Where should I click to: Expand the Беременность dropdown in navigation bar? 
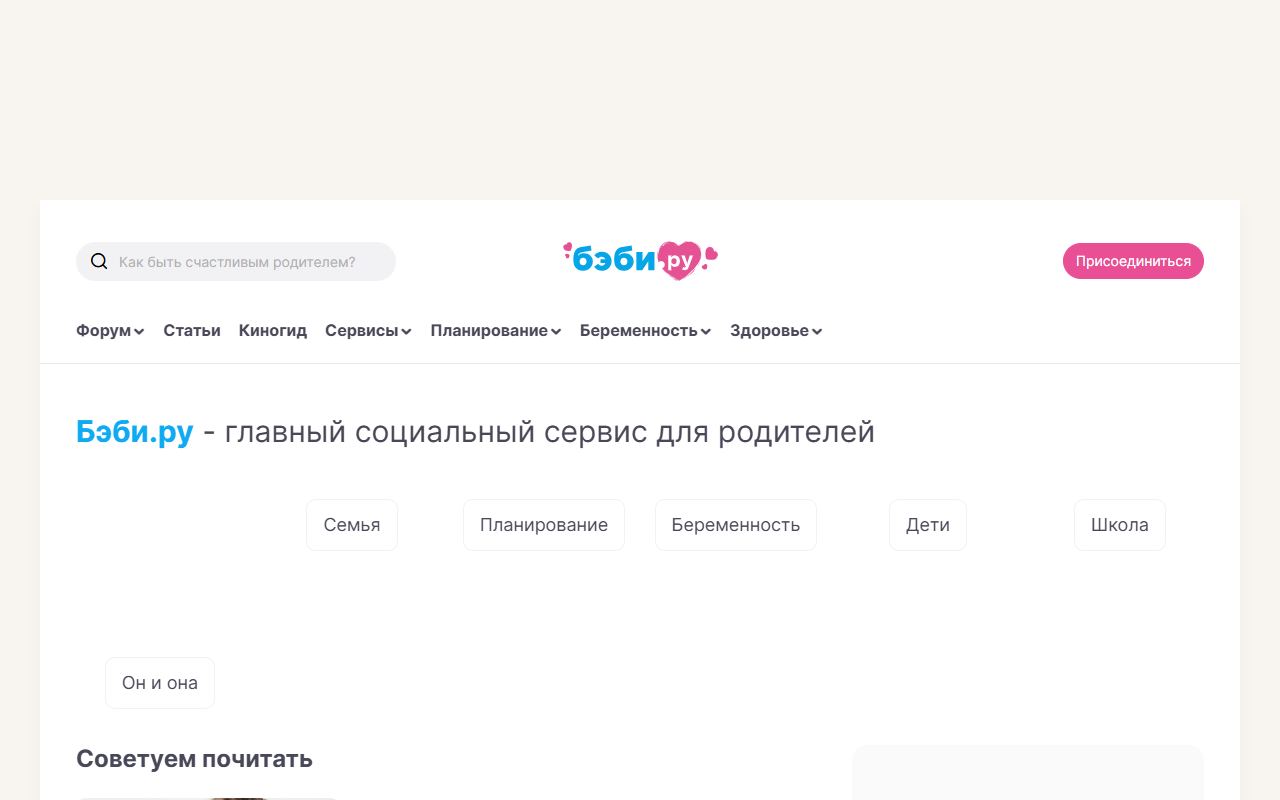(x=645, y=331)
